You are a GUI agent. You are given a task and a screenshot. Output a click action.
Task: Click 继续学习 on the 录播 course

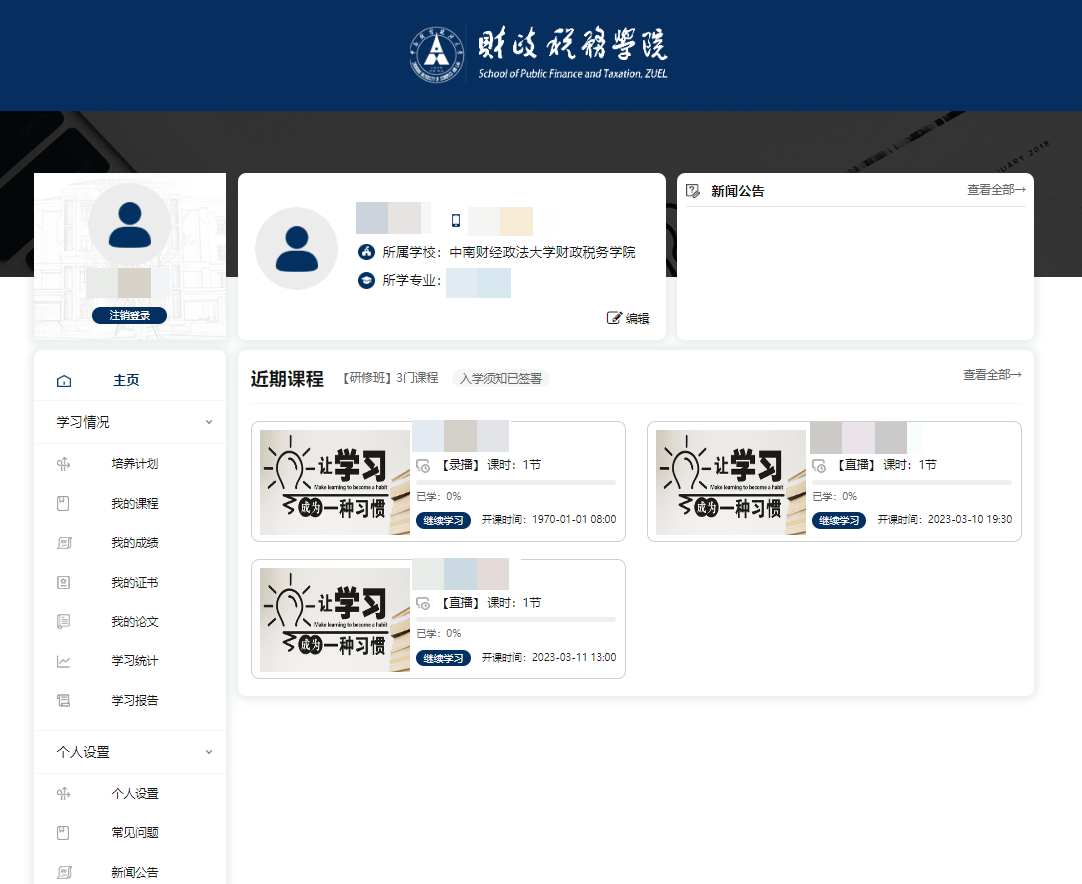pos(443,520)
